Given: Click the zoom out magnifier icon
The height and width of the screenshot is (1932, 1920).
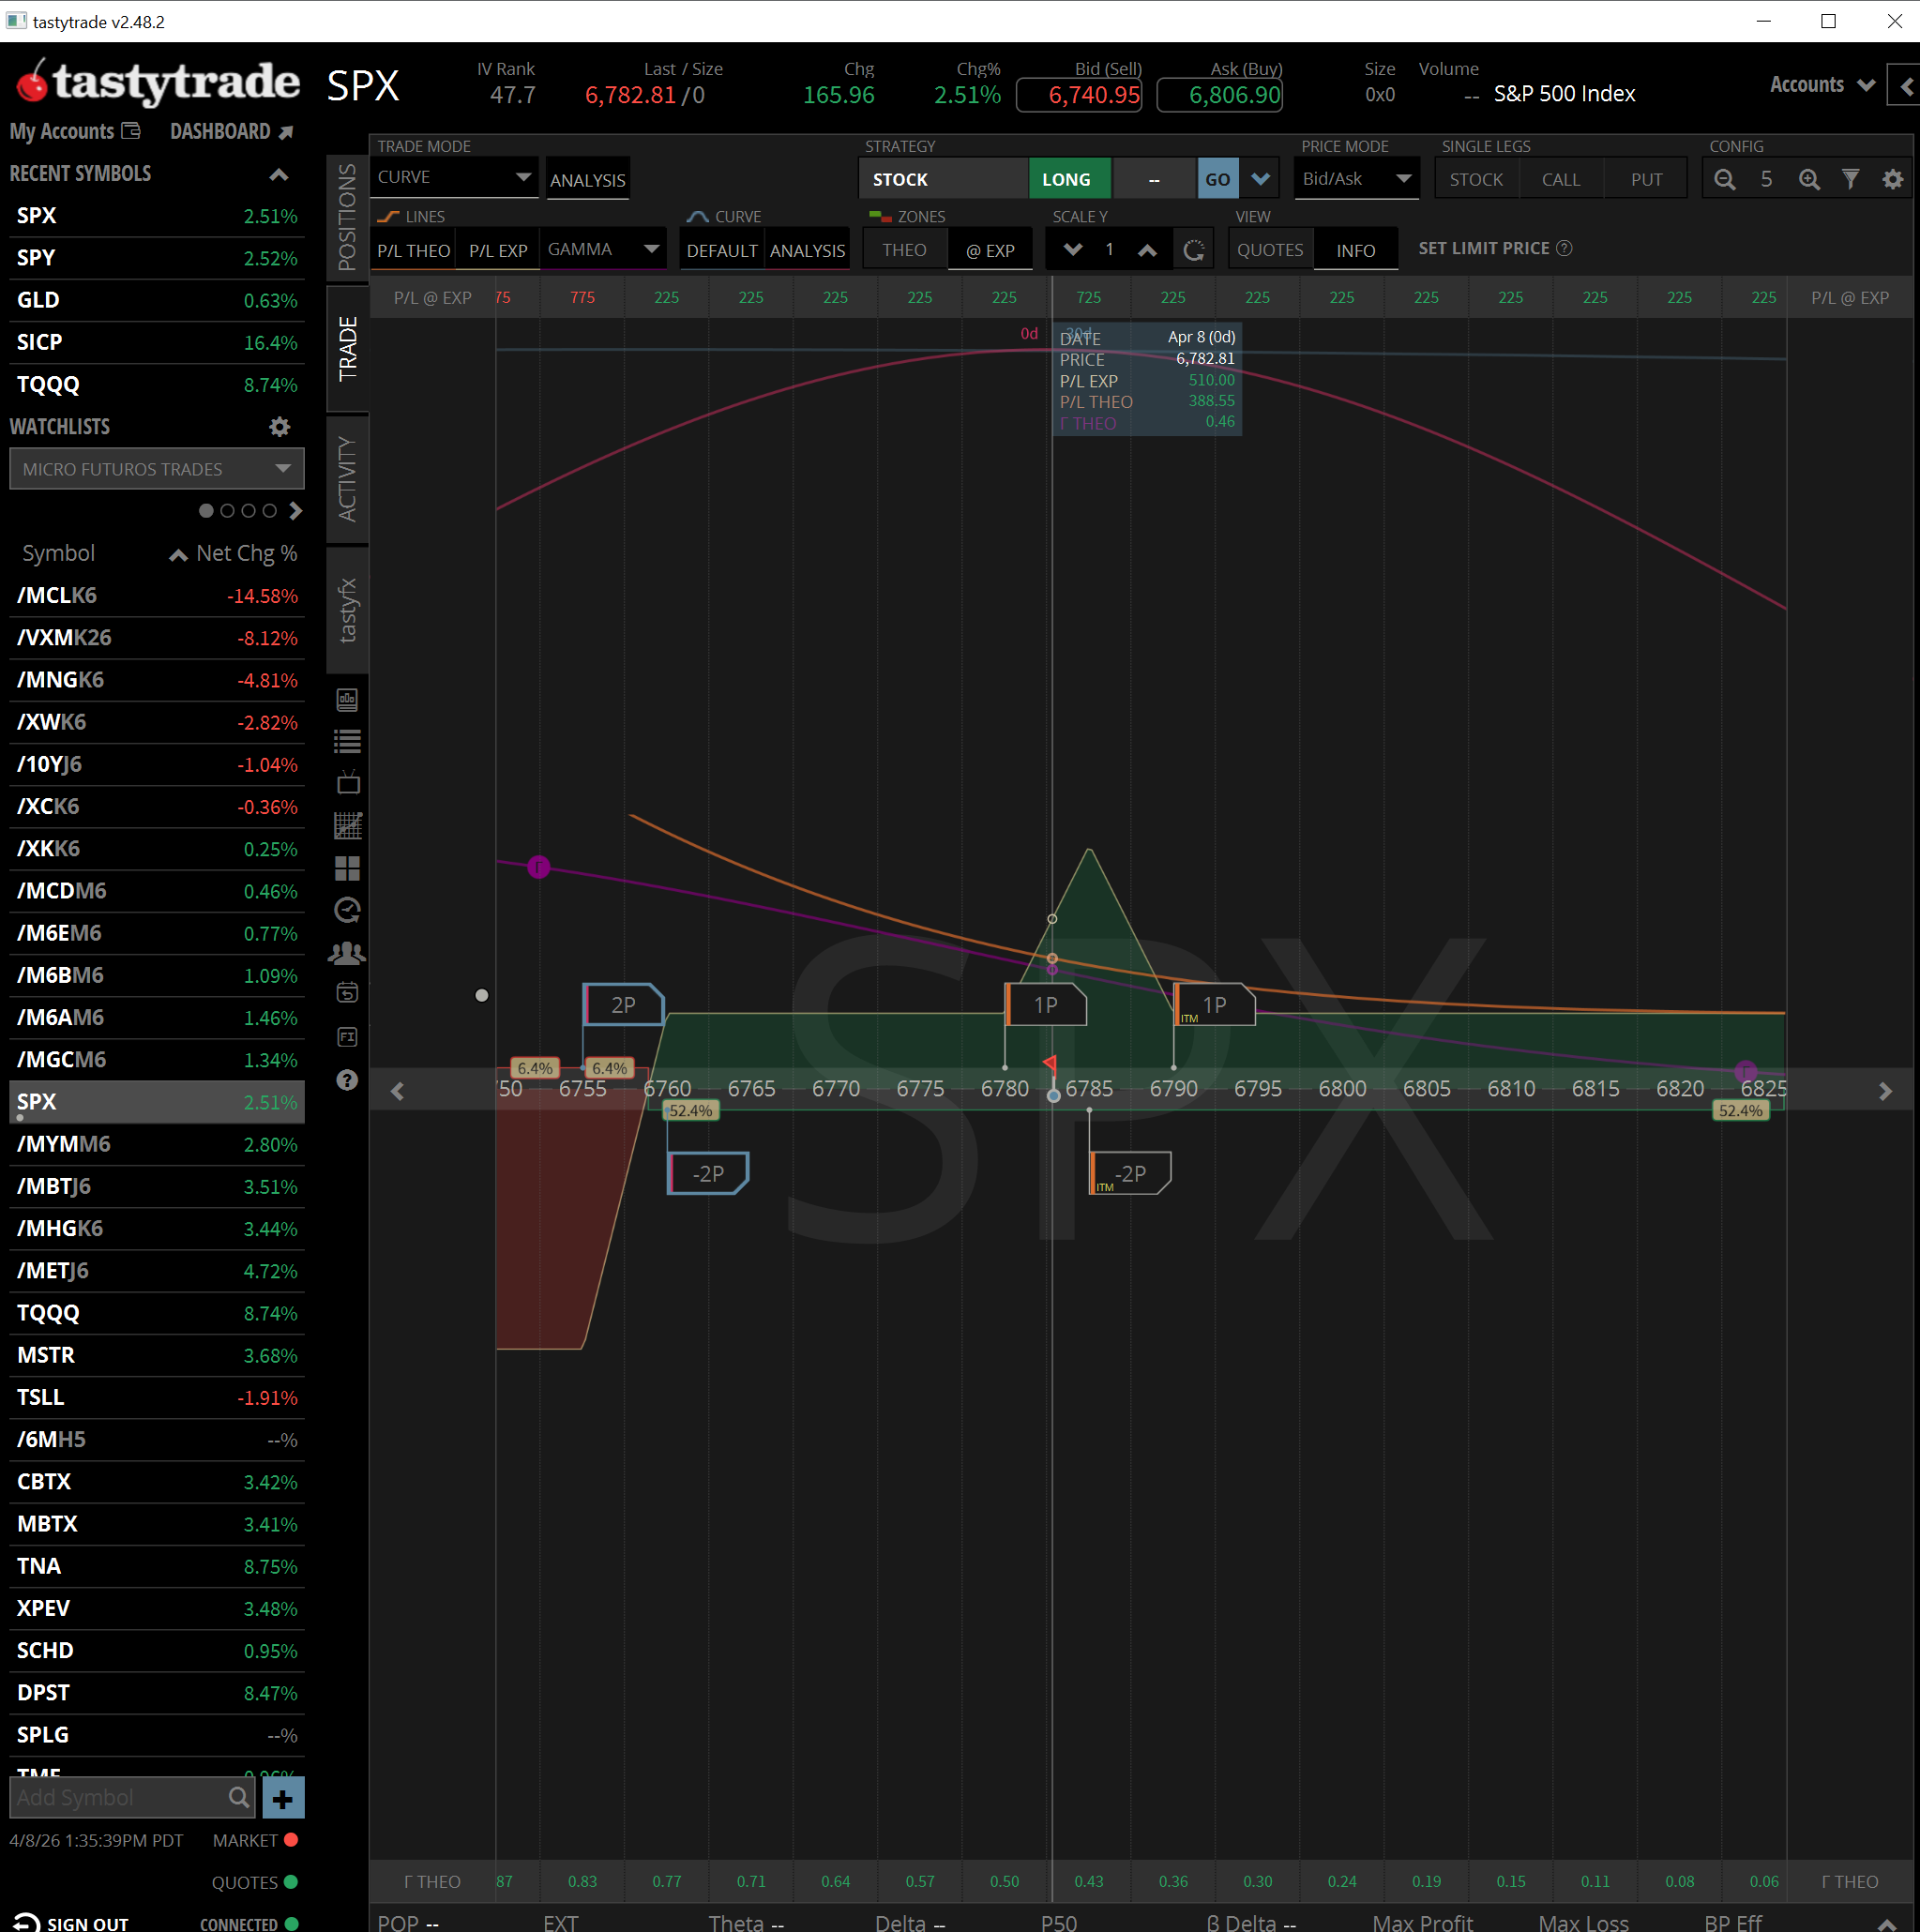Looking at the screenshot, I should pyautogui.click(x=1724, y=179).
